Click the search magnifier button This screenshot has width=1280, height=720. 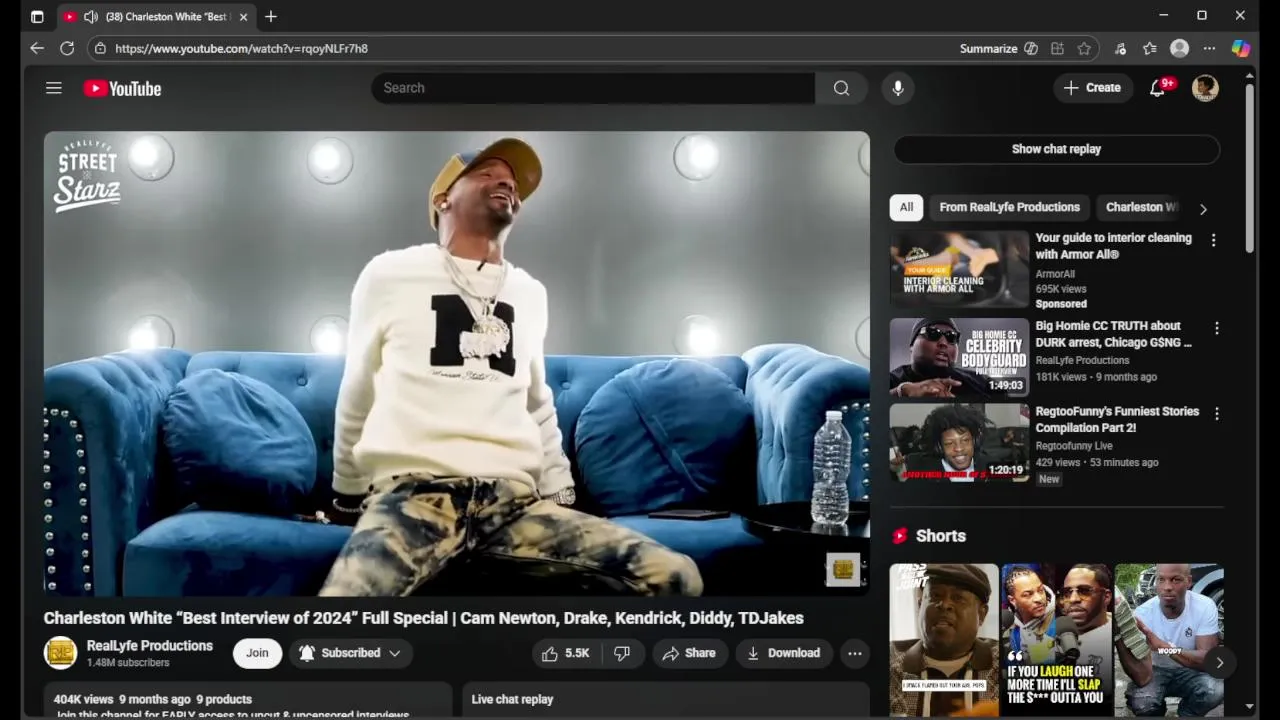841,88
